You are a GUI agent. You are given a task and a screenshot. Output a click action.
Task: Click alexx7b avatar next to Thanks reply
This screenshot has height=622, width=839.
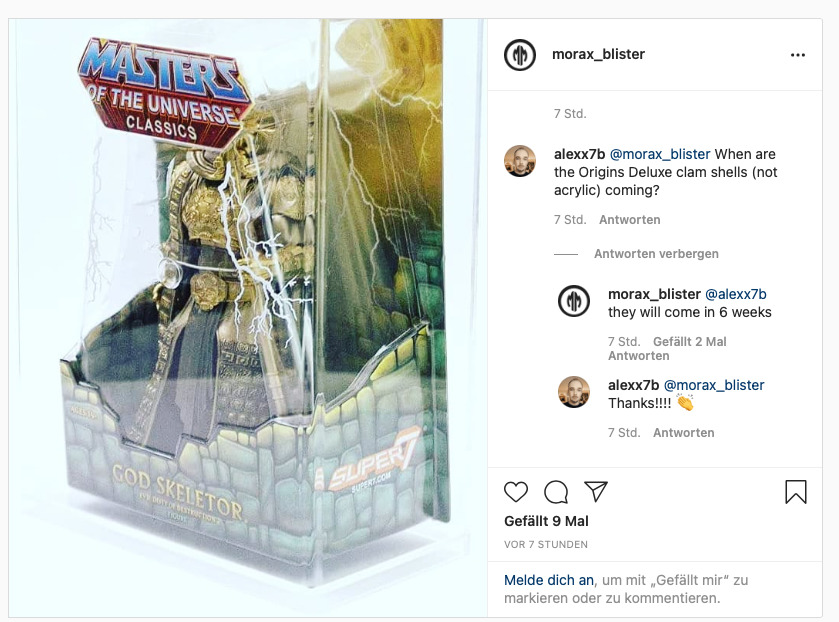574,392
